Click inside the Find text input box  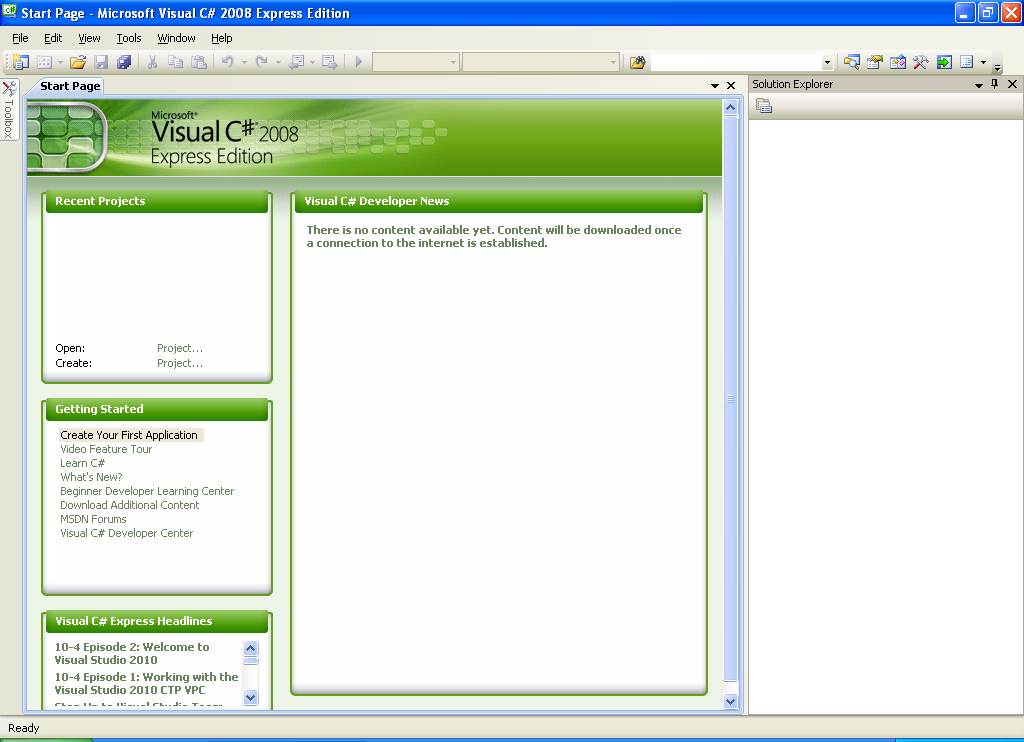tap(736, 62)
